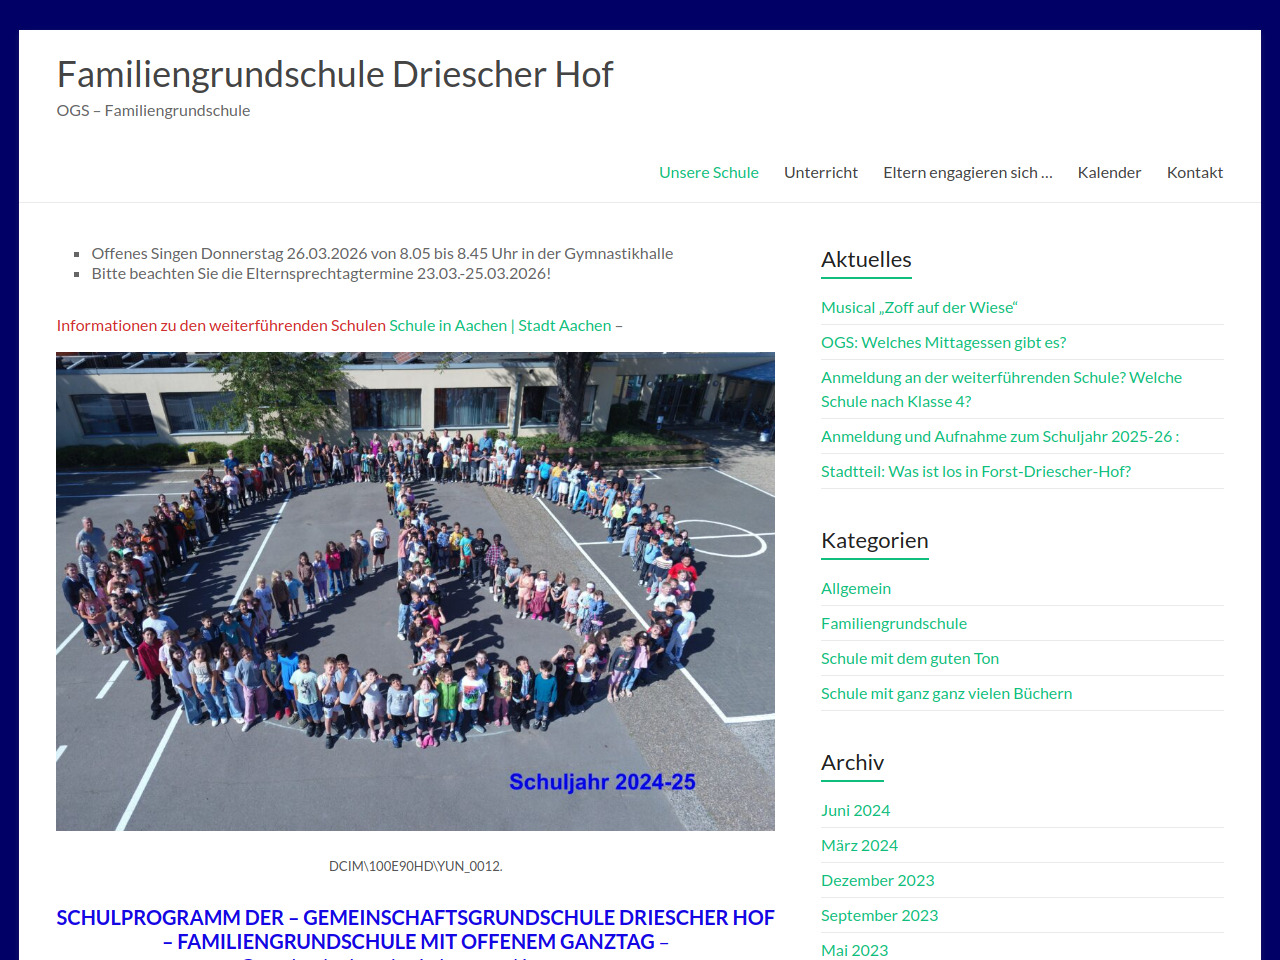View the Dezember 2023 archive
Image resolution: width=1280 pixels, height=960 pixels.
coord(877,880)
